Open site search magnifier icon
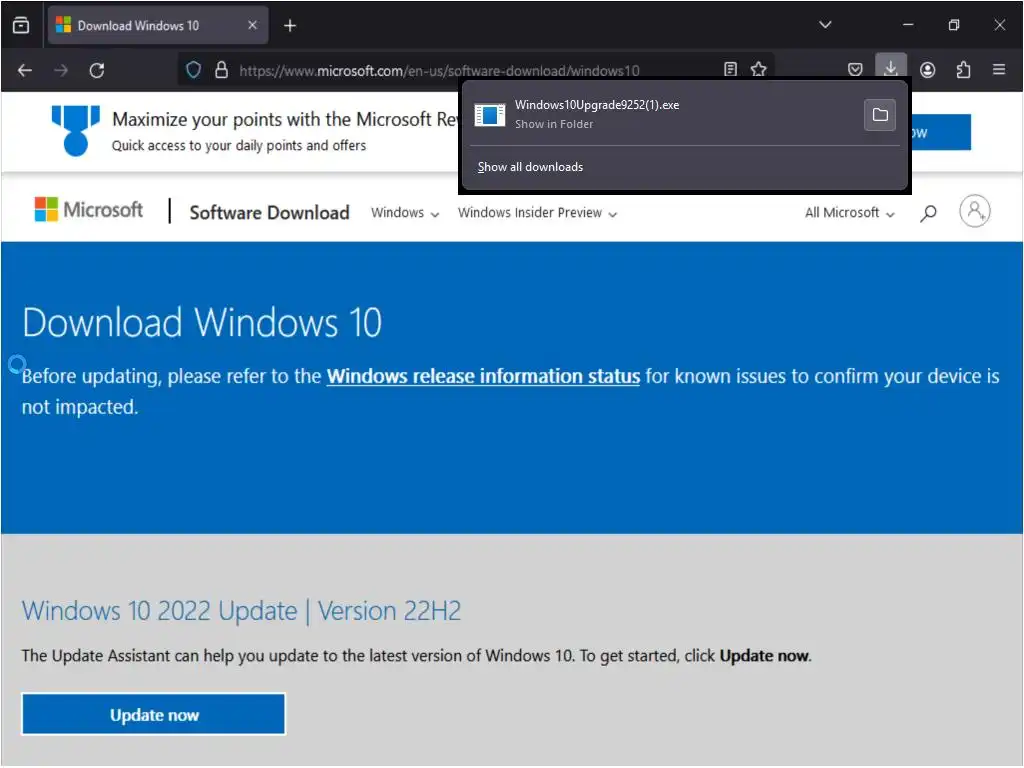Screen dimensions: 1024x768 point(928,213)
